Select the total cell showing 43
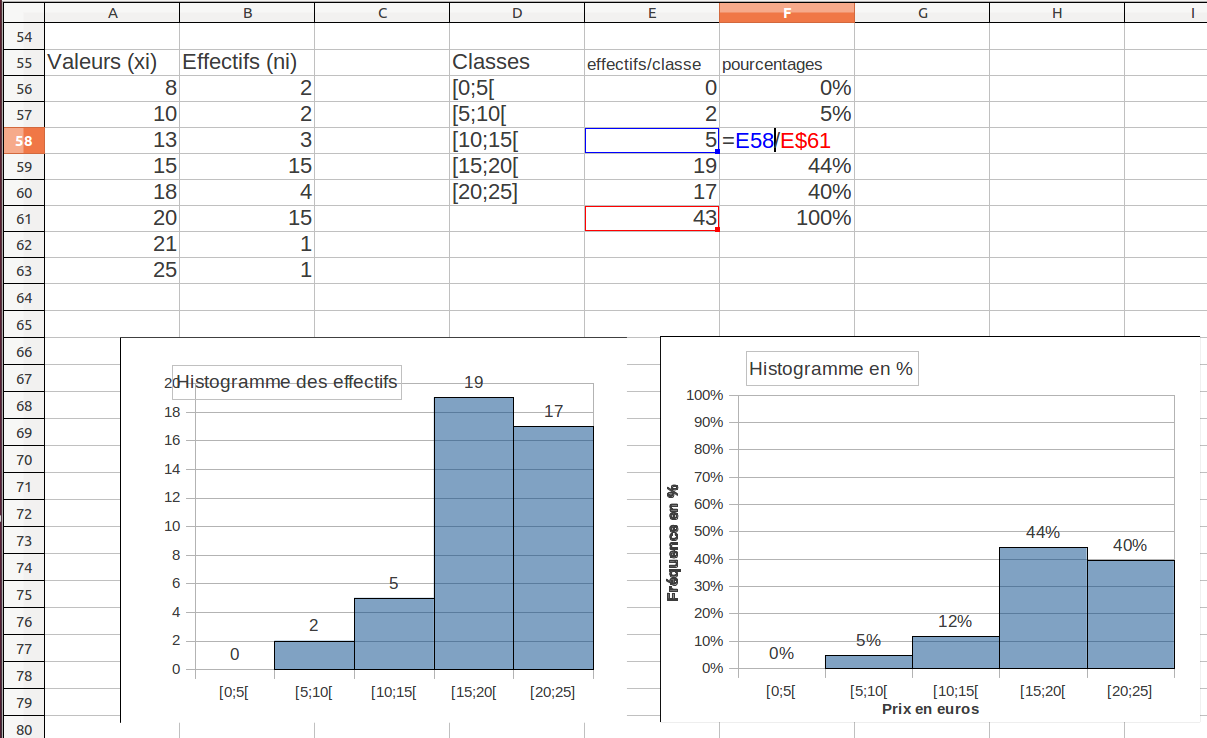This screenshot has height=738, width=1207. [651, 218]
